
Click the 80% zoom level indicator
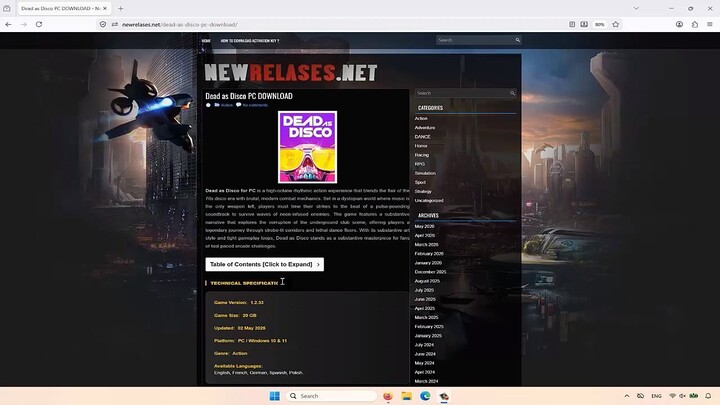point(600,24)
